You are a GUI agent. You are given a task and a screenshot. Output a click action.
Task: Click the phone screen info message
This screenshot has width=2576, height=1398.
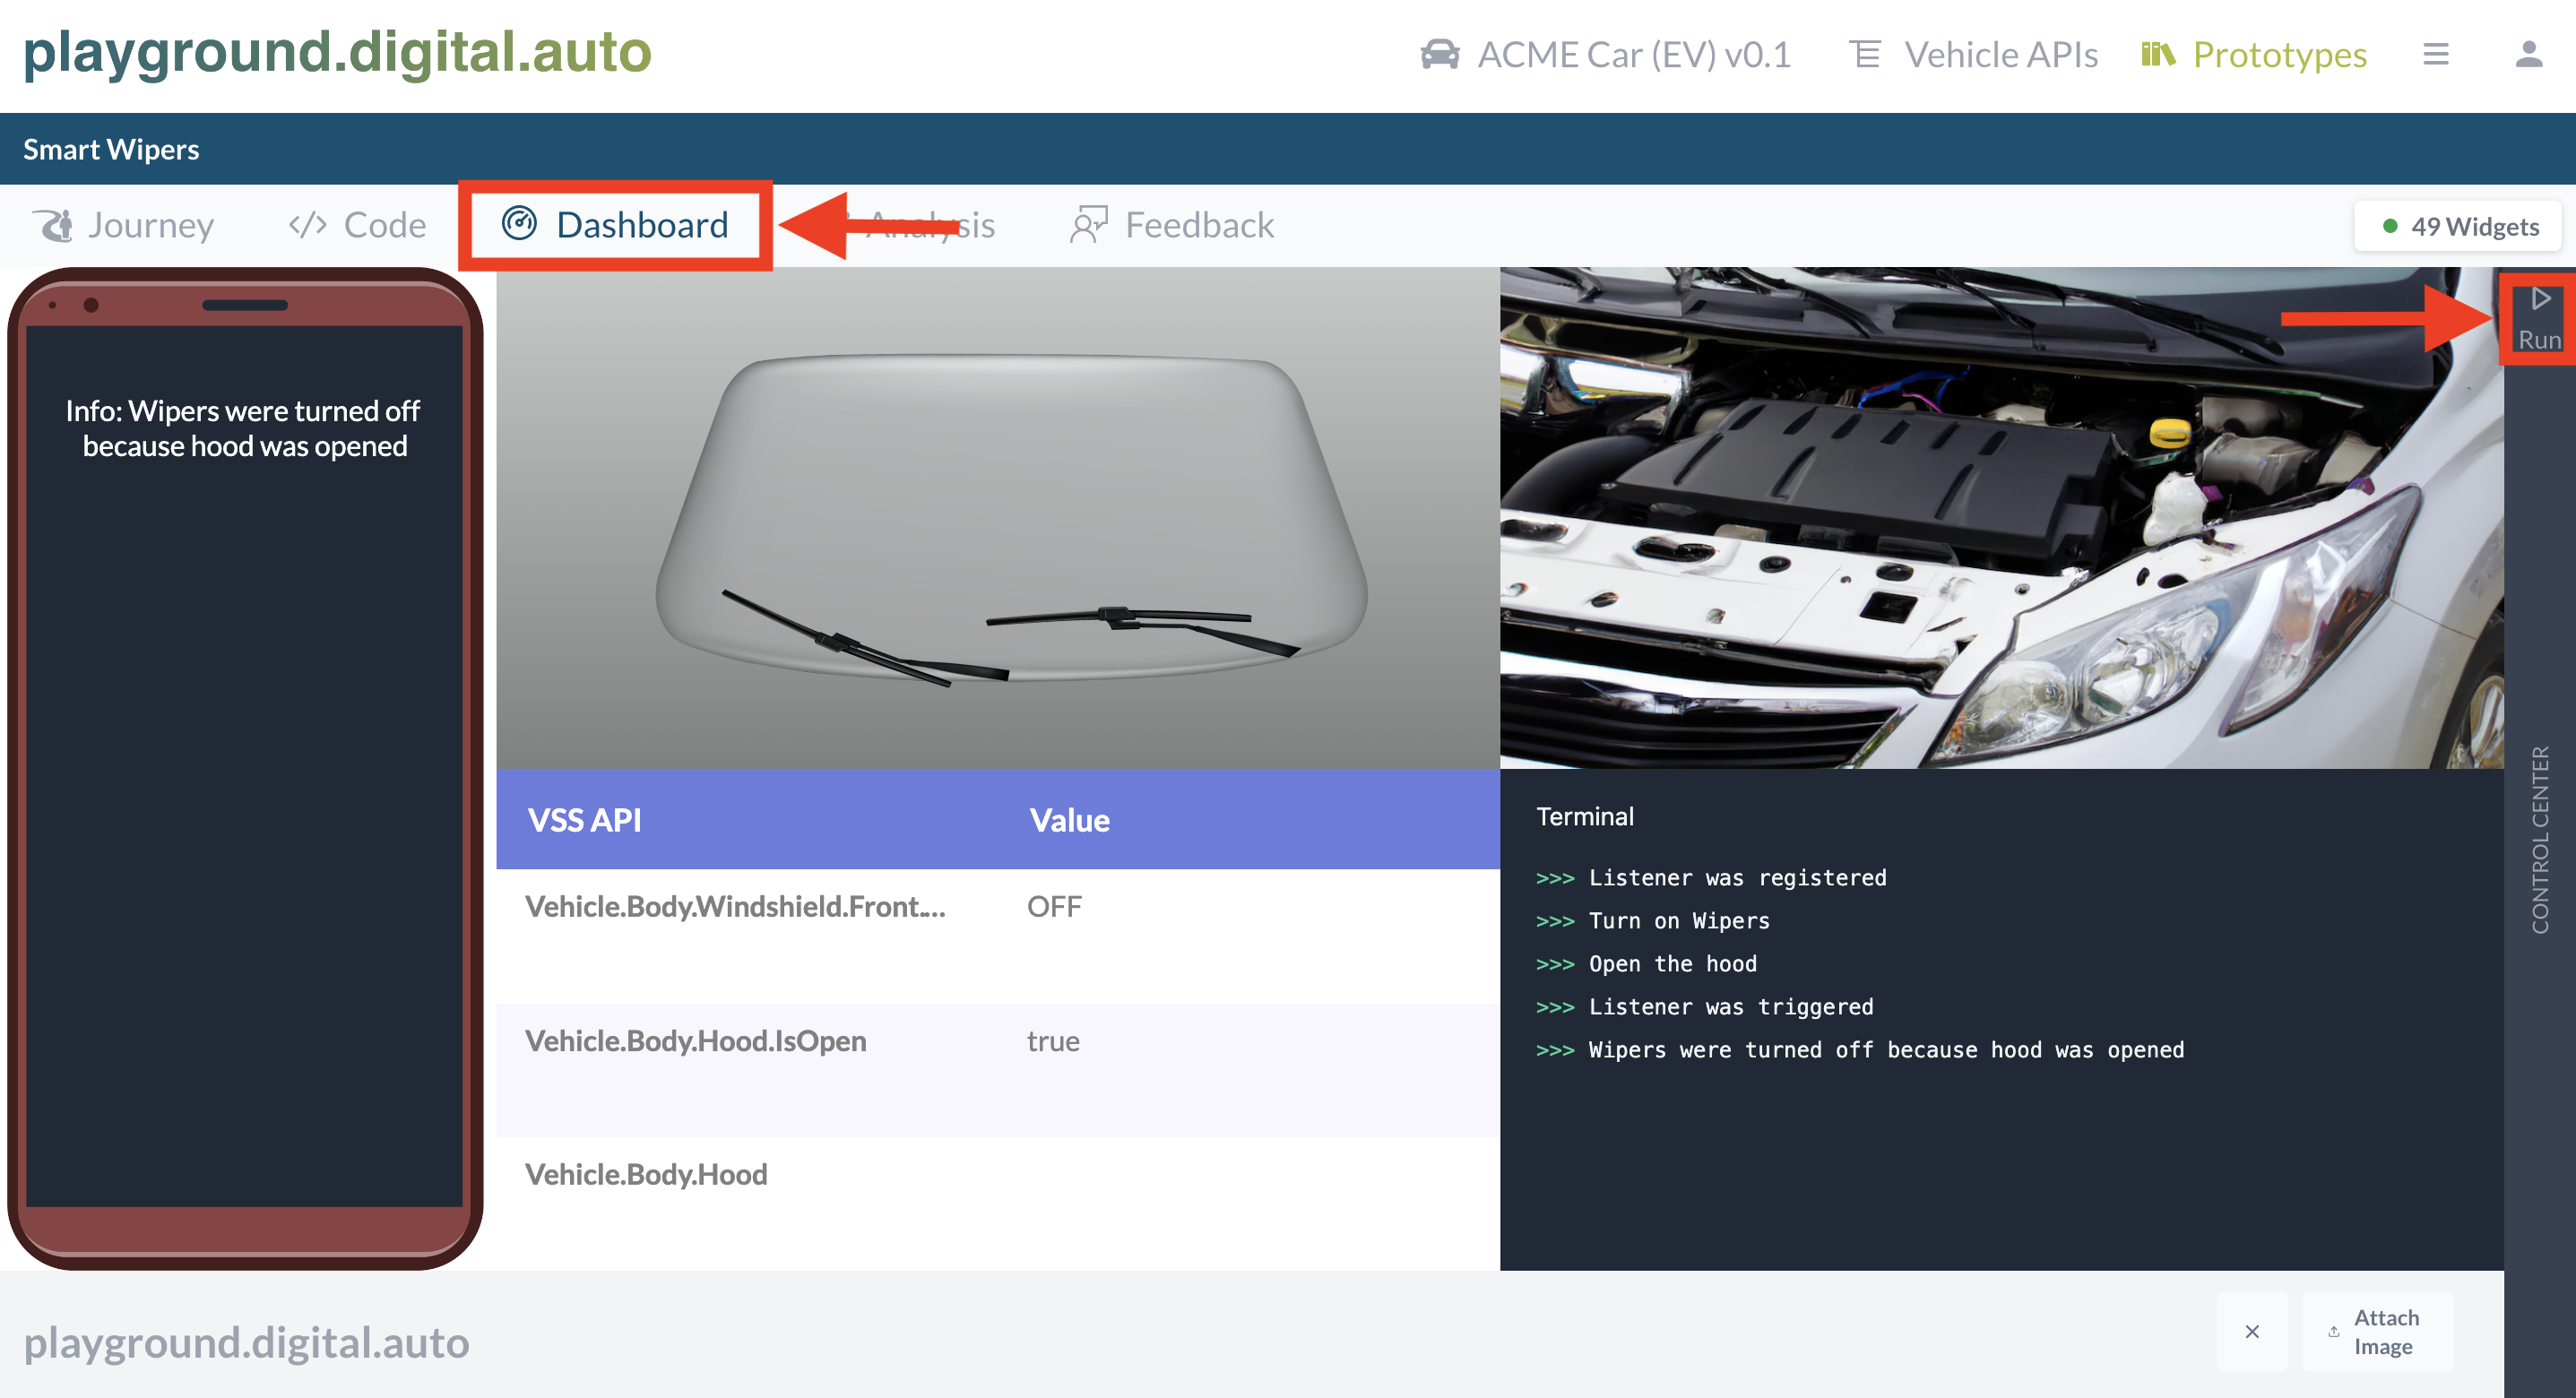tap(244, 428)
